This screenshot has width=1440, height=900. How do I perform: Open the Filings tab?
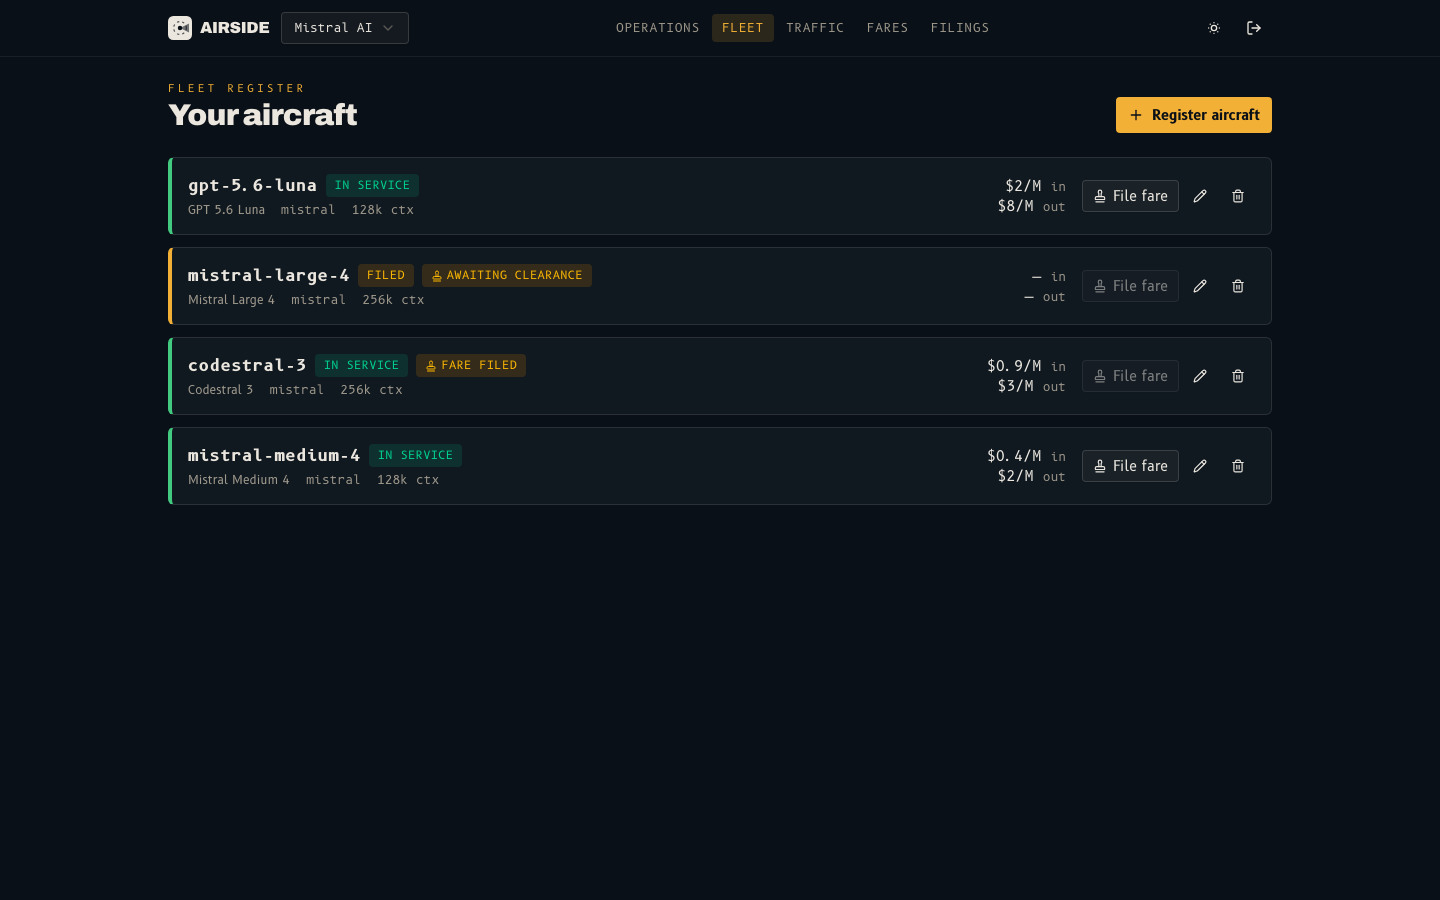[x=960, y=28]
